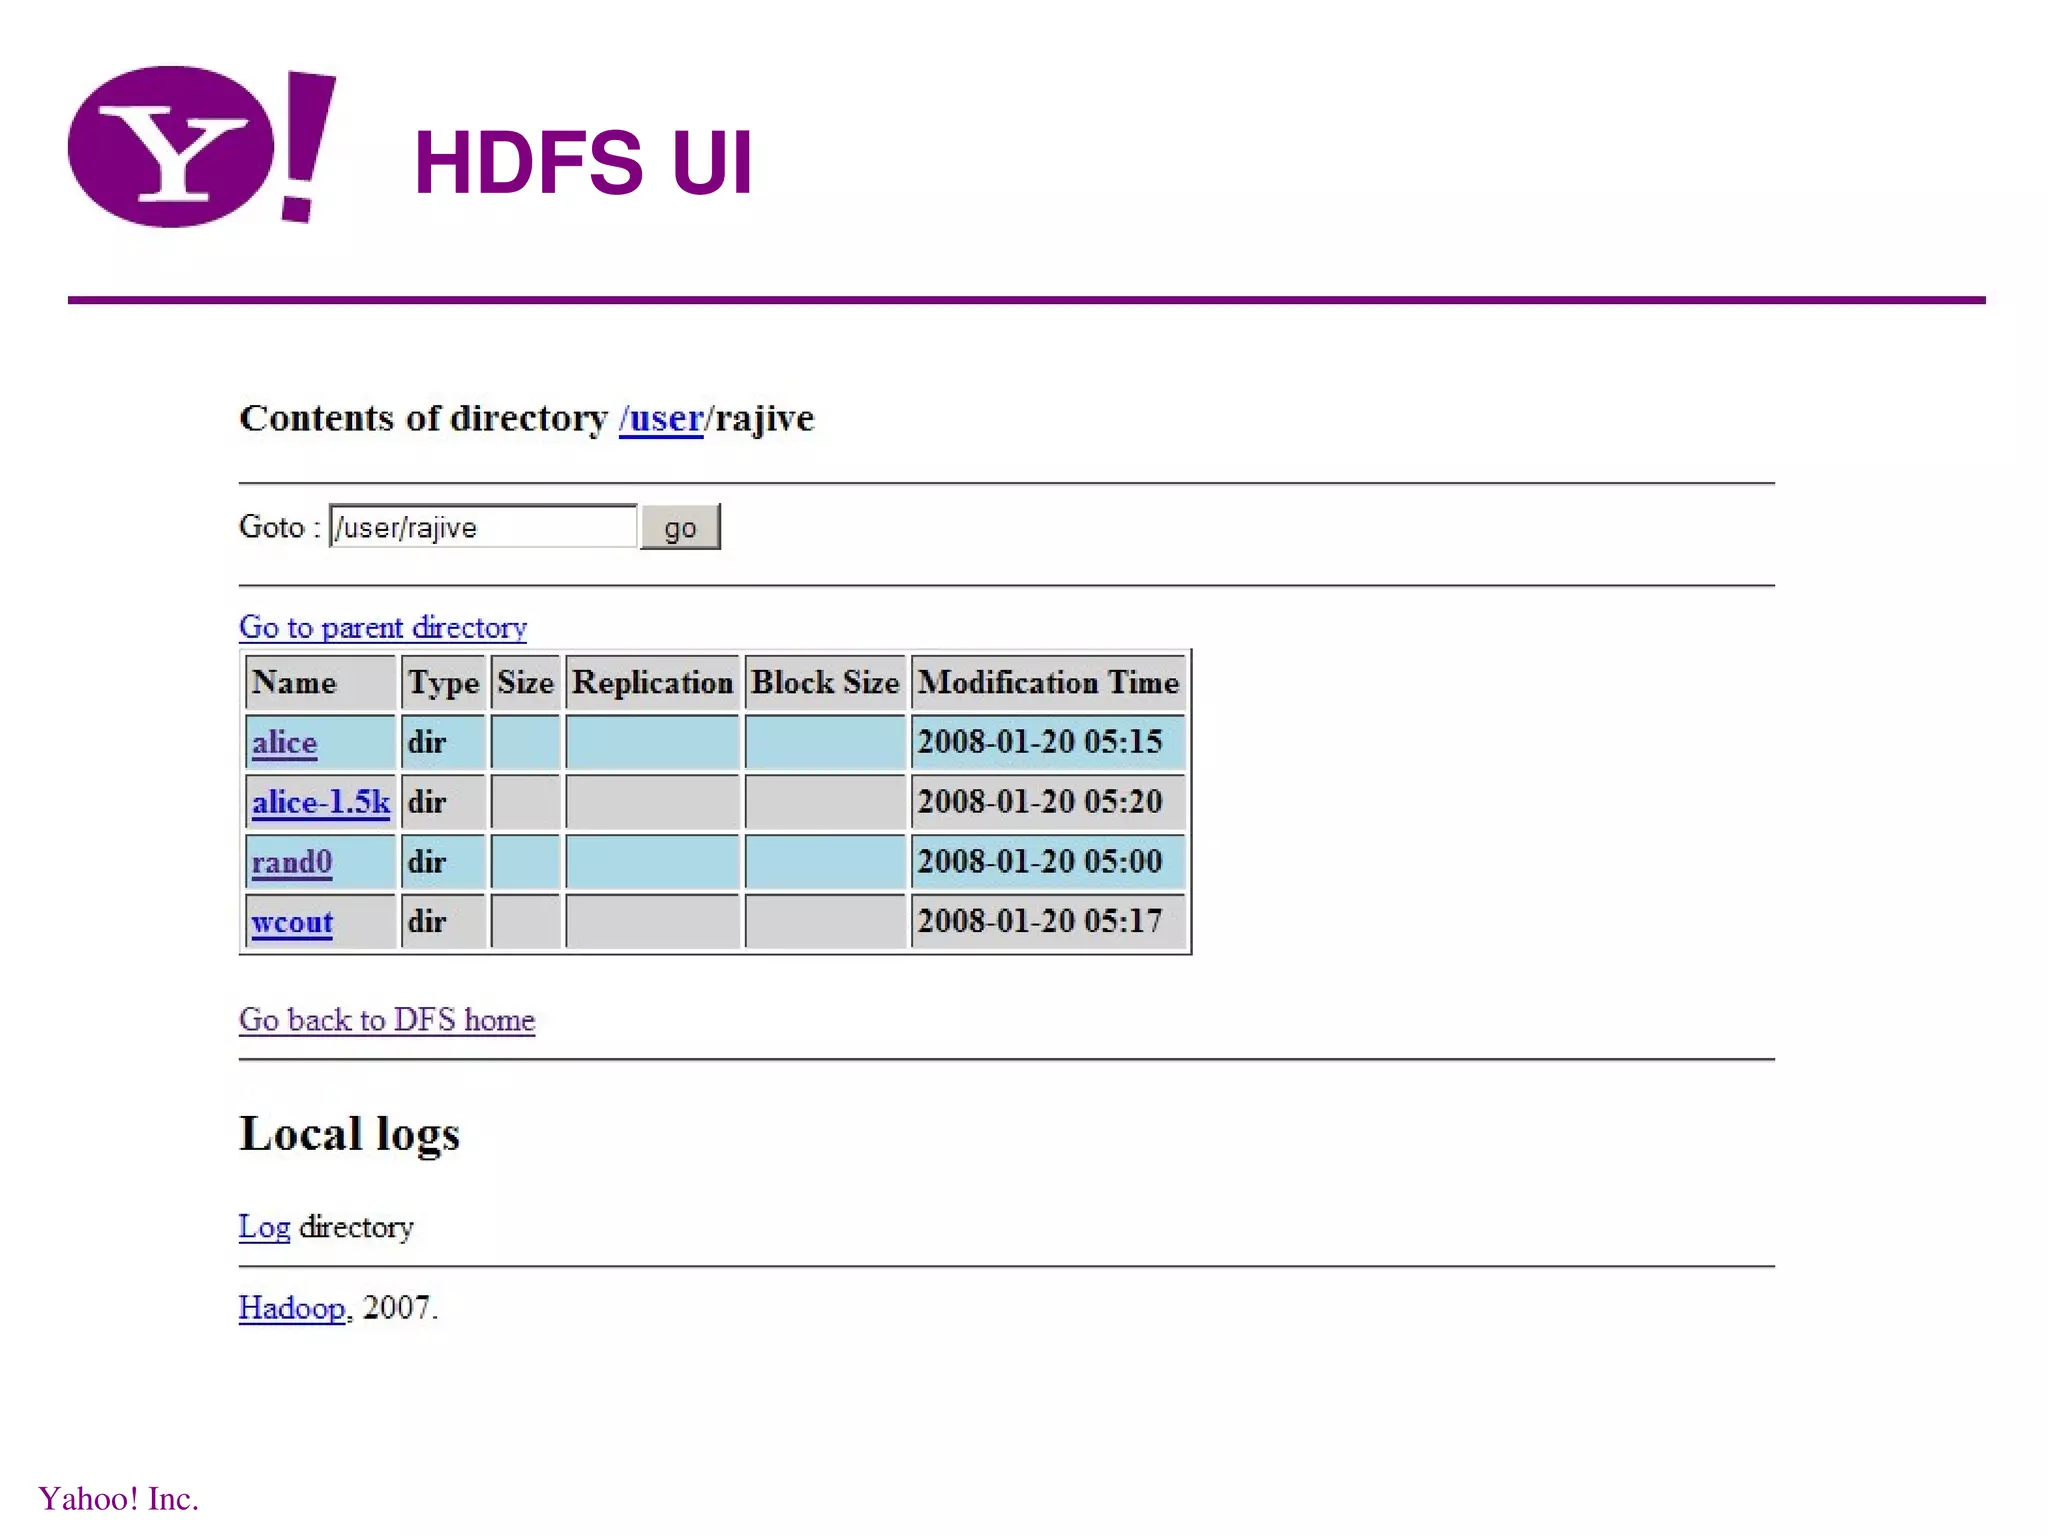The image size is (2048, 1536).
Task: Open the Log directory link
Action: click(264, 1227)
